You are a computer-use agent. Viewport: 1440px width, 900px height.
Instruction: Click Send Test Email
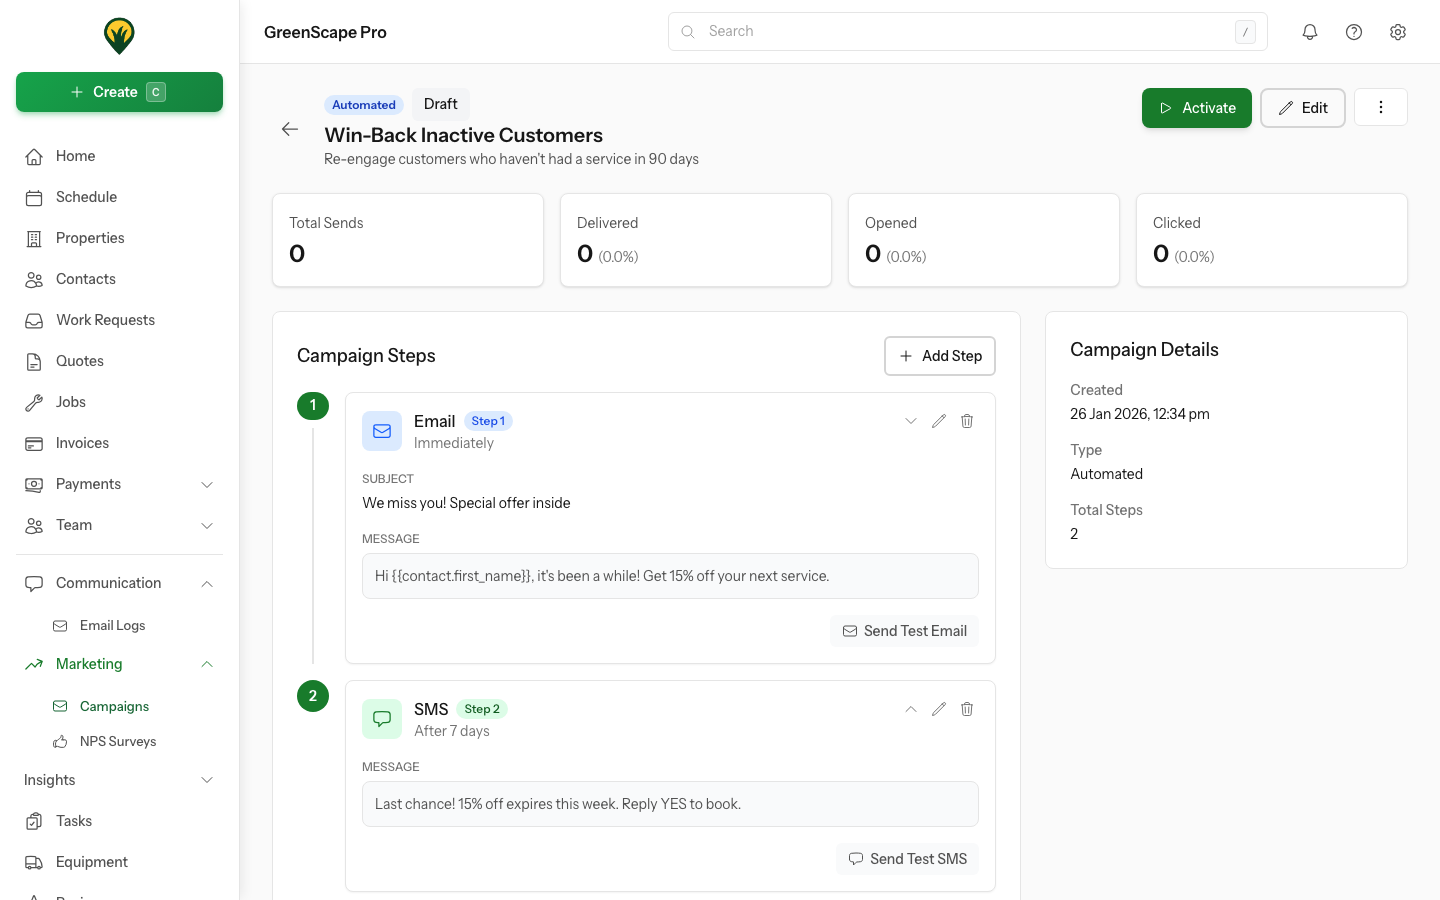click(x=904, y=630)
